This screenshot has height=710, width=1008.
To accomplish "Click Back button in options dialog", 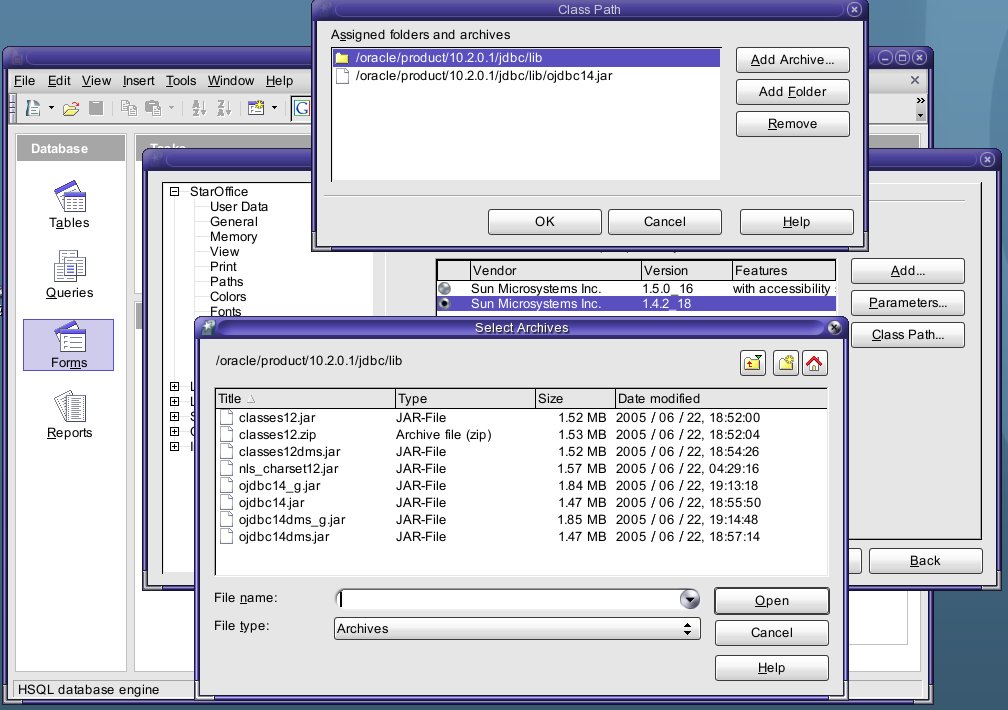I will (x=925, y=561).
